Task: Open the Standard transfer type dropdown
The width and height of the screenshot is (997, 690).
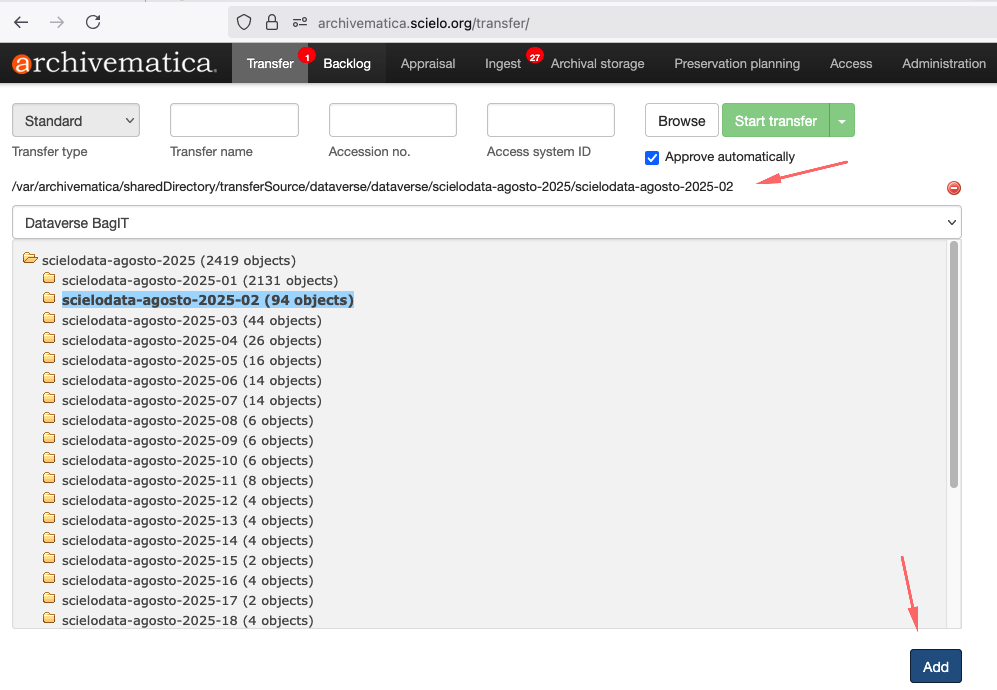Action: [76, 121]
